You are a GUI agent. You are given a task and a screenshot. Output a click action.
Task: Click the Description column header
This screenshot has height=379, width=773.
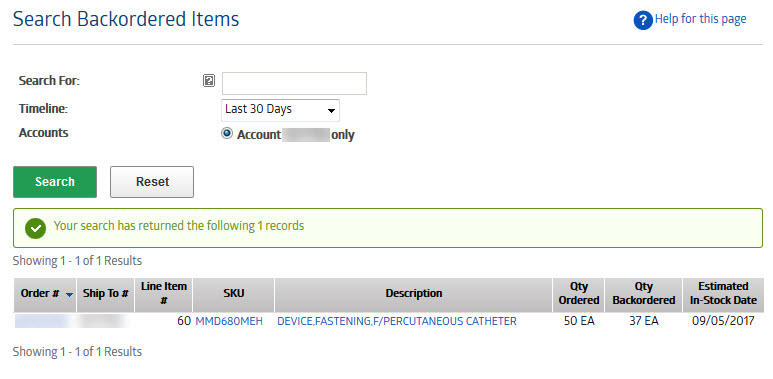coord(414,294)
